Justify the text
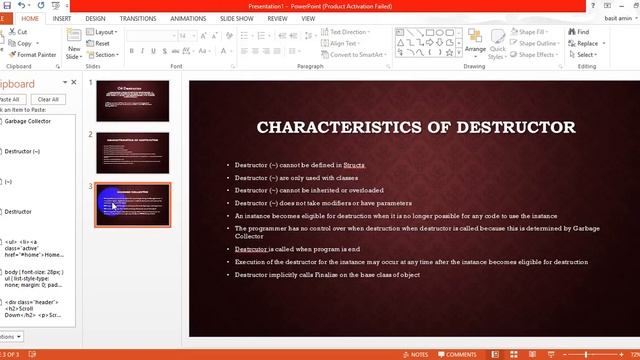 (x=277, y=51)
